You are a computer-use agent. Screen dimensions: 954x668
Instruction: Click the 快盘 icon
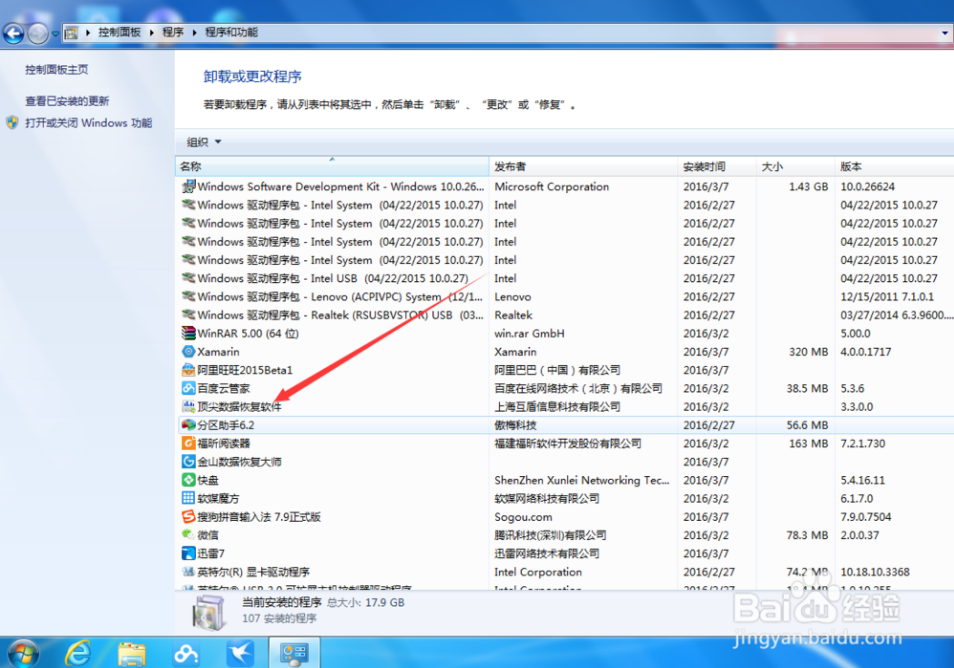[189, 480]
